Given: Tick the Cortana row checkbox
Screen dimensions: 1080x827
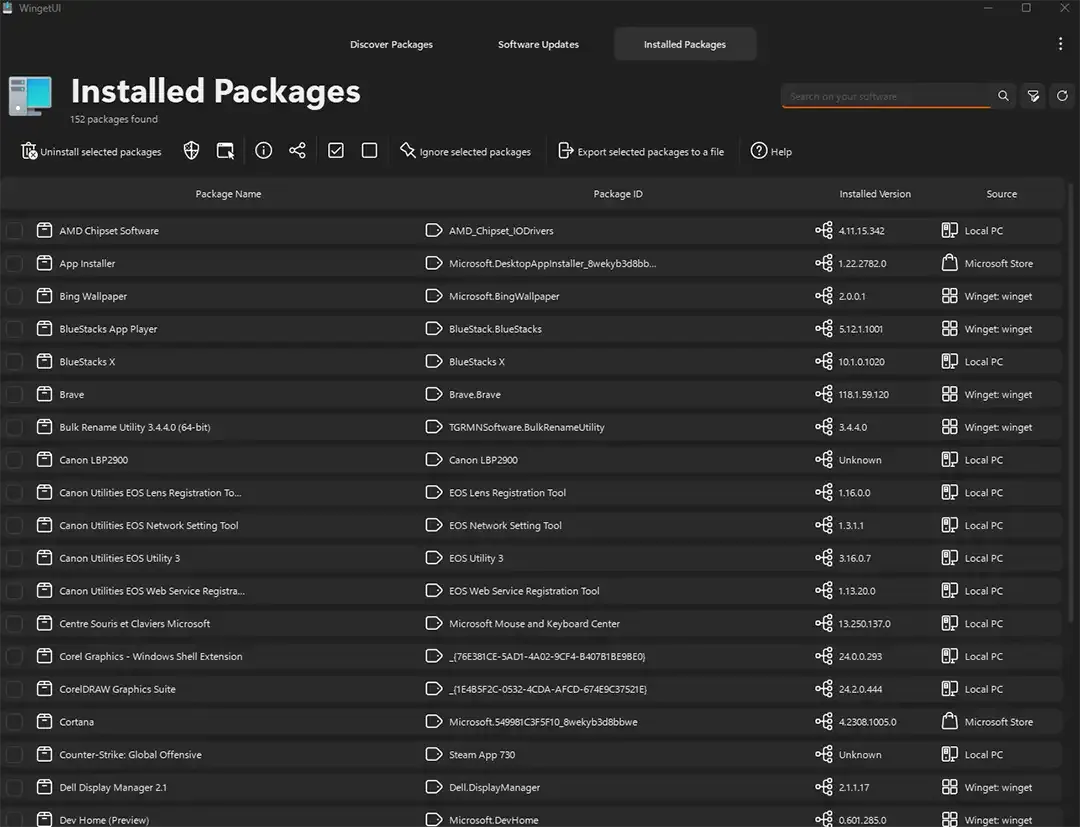Looking at the screenshot, I should coord(14,722).
